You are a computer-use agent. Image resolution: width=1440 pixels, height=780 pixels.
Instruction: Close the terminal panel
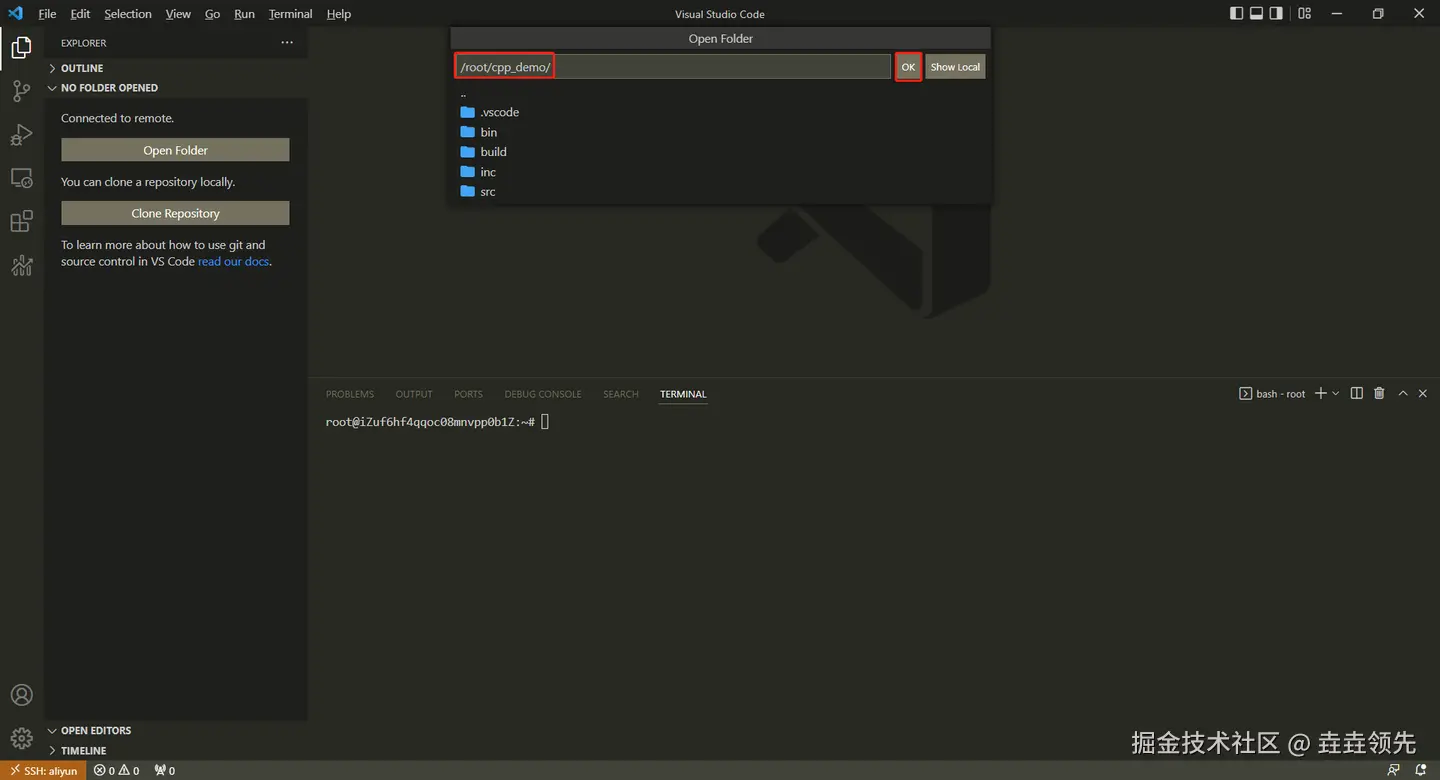(x=1423, y=394)
